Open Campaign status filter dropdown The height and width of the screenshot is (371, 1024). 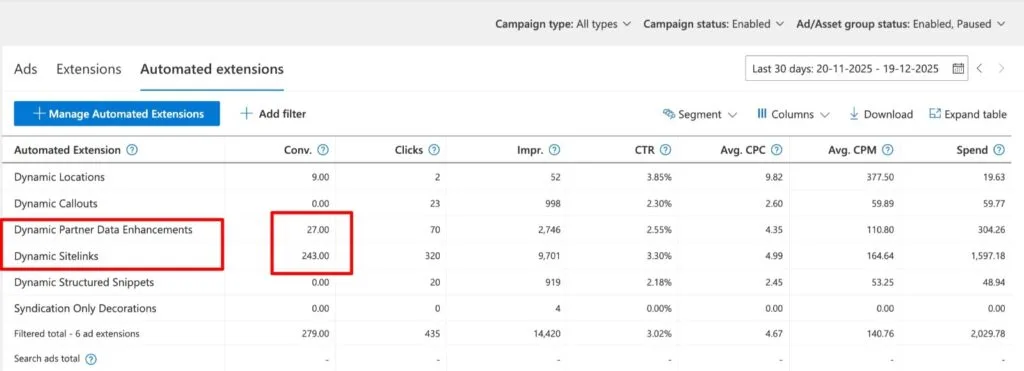tap(713, 24)
